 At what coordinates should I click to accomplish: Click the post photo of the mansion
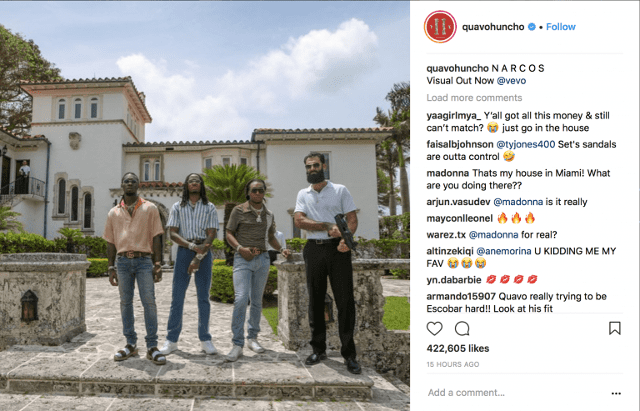(x=205, y=206)
